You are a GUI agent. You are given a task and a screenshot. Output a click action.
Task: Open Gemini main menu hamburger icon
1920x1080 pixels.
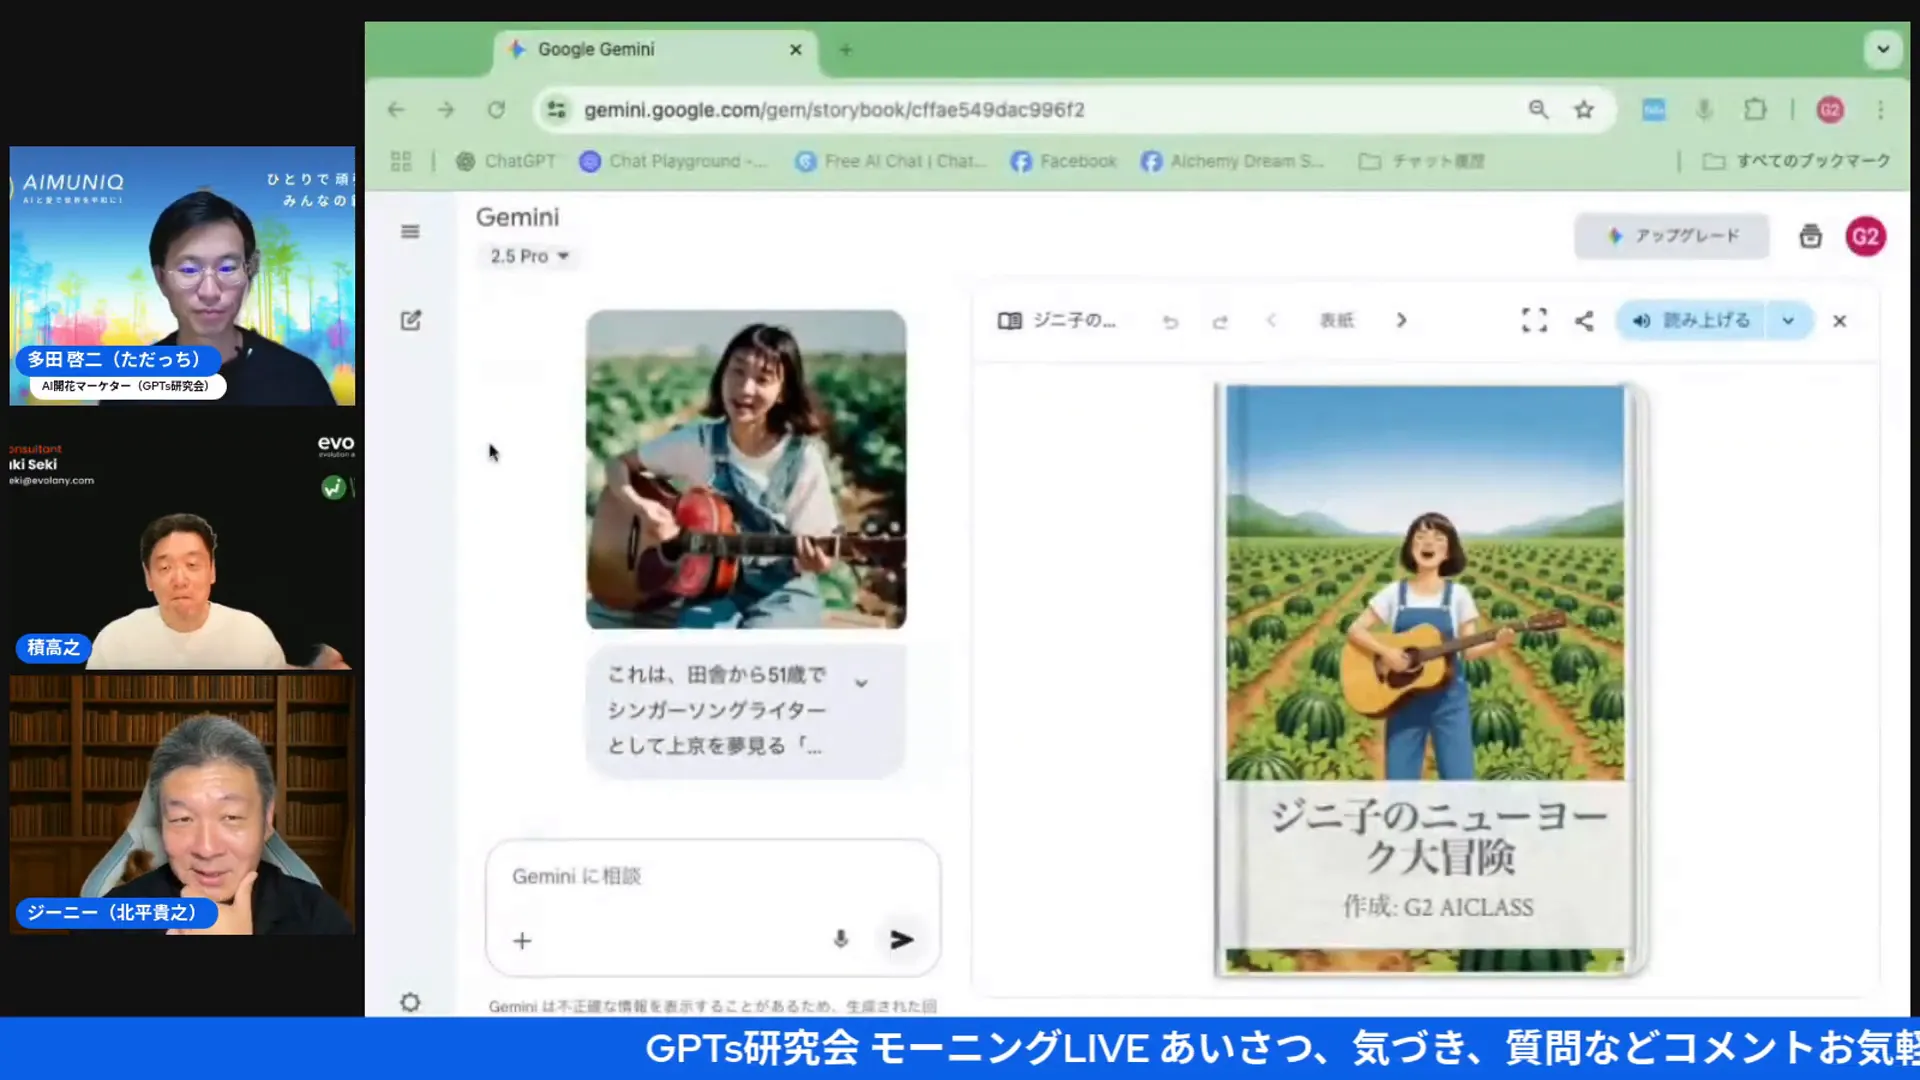[410, 232]
